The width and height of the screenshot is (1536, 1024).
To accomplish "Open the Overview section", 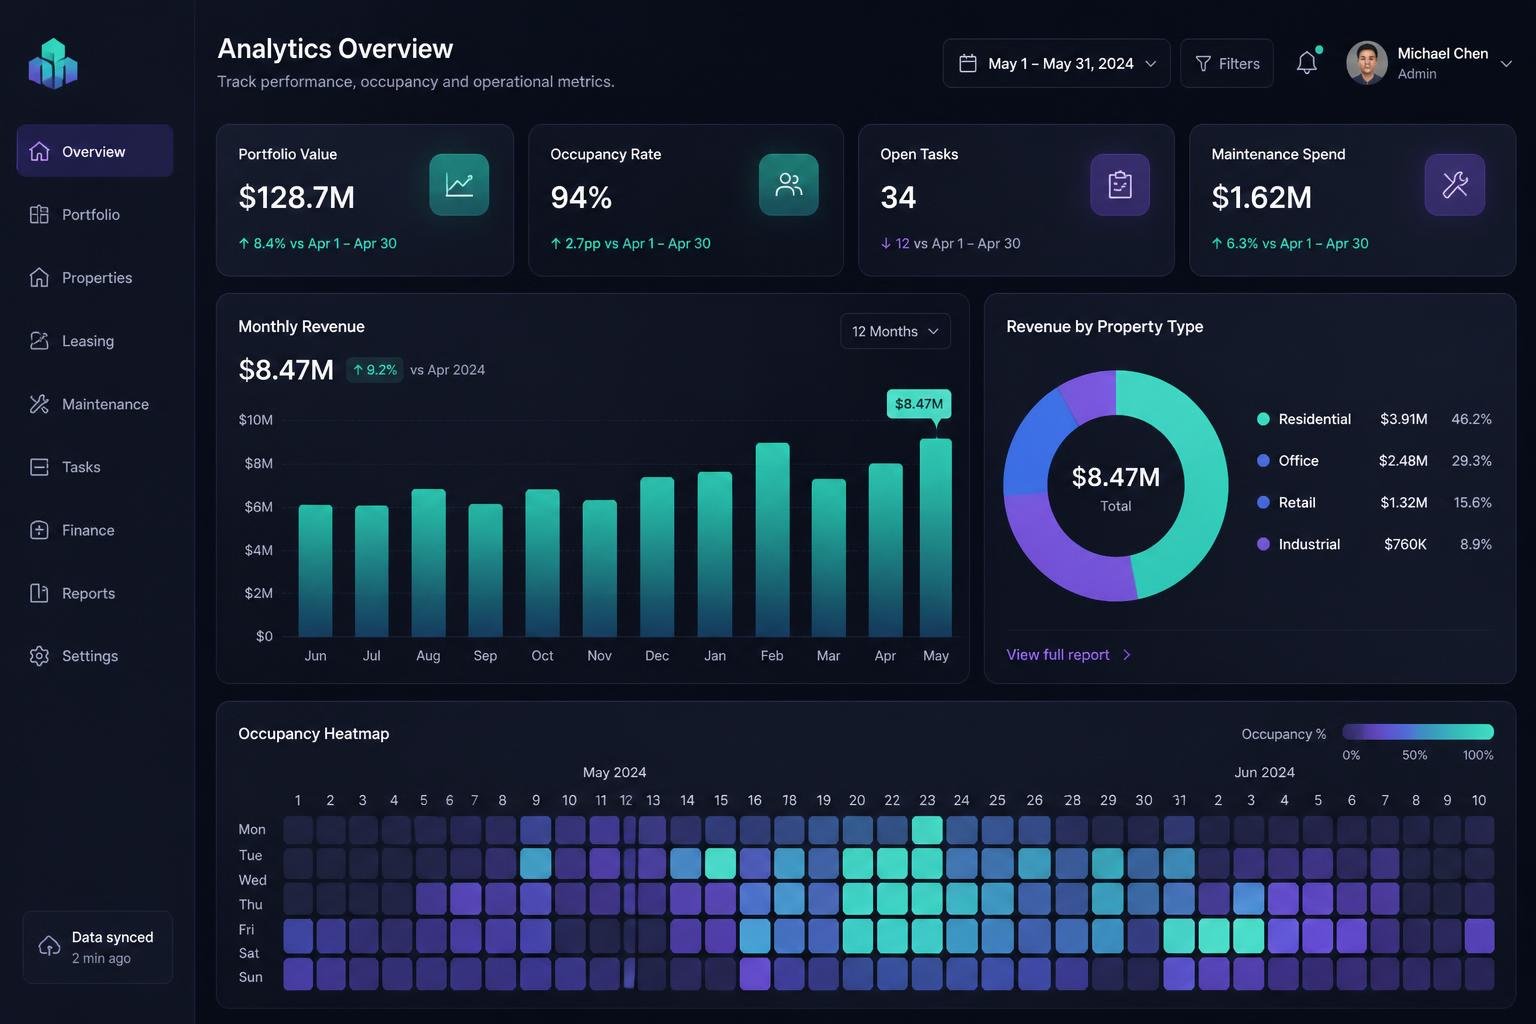I will click(x=95, y=151).
